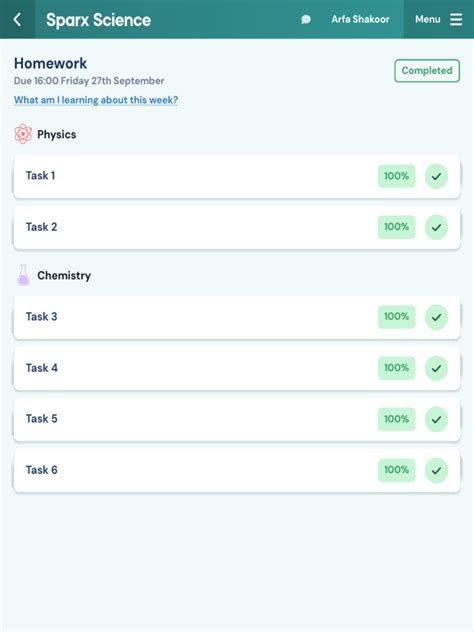Open the Arfa Shakoor user name
Screen dimensions: 474x632
tap(360, 19)
